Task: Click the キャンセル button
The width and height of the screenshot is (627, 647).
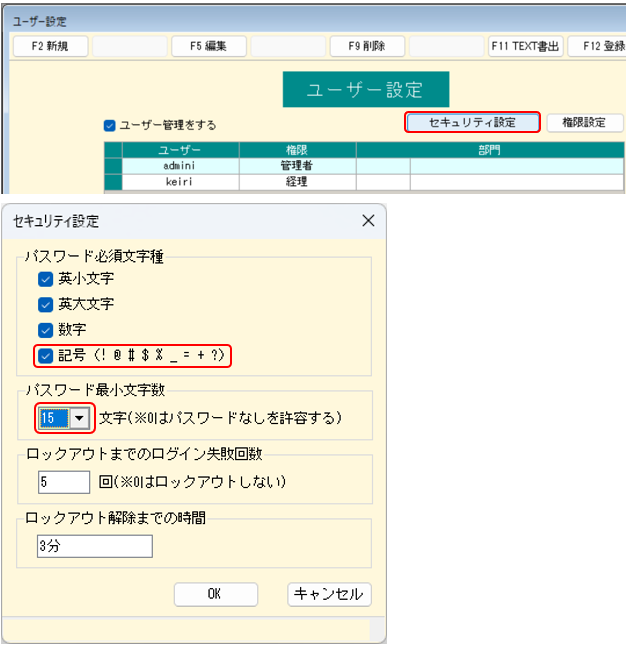Action: click(329, 594)
